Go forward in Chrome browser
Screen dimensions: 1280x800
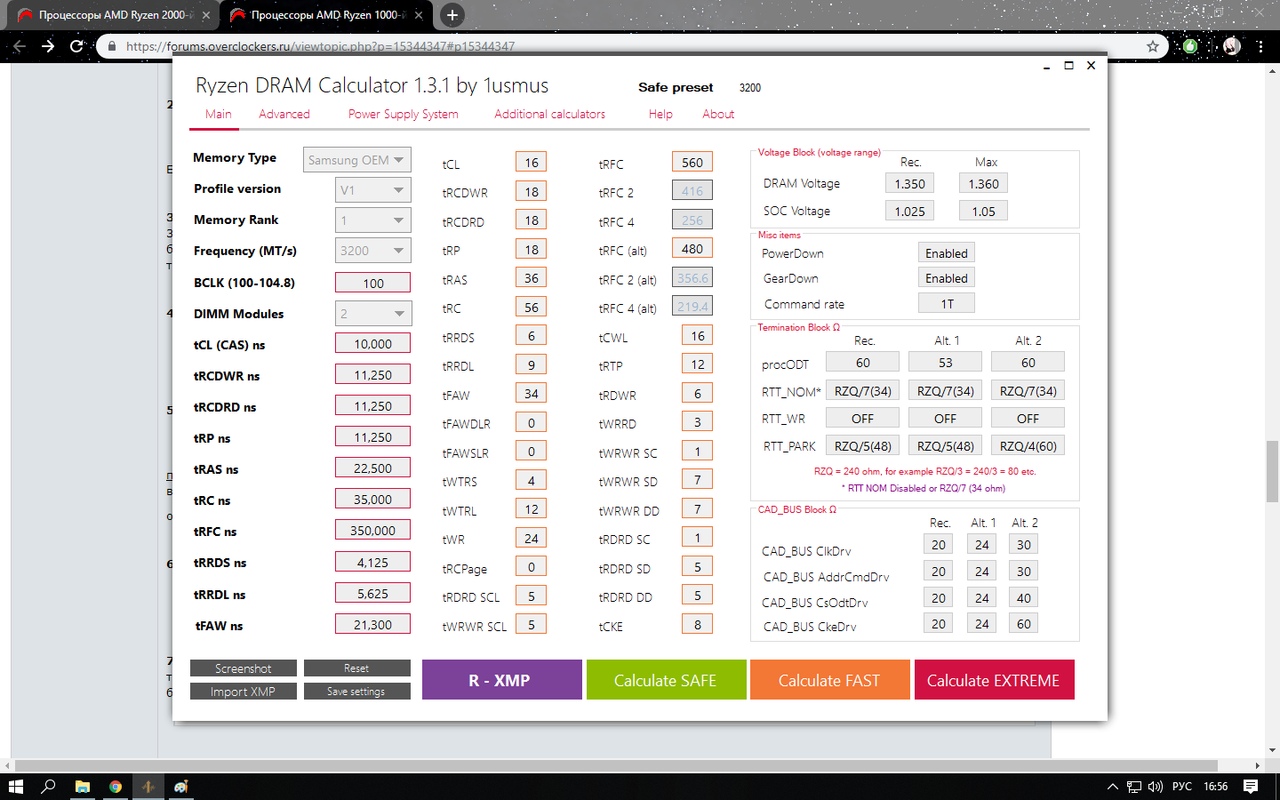(x=48, y=46)
